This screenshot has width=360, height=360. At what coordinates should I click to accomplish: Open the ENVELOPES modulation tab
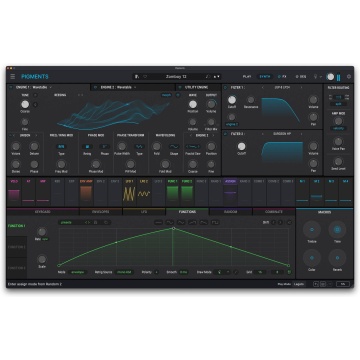pos(101,212)
